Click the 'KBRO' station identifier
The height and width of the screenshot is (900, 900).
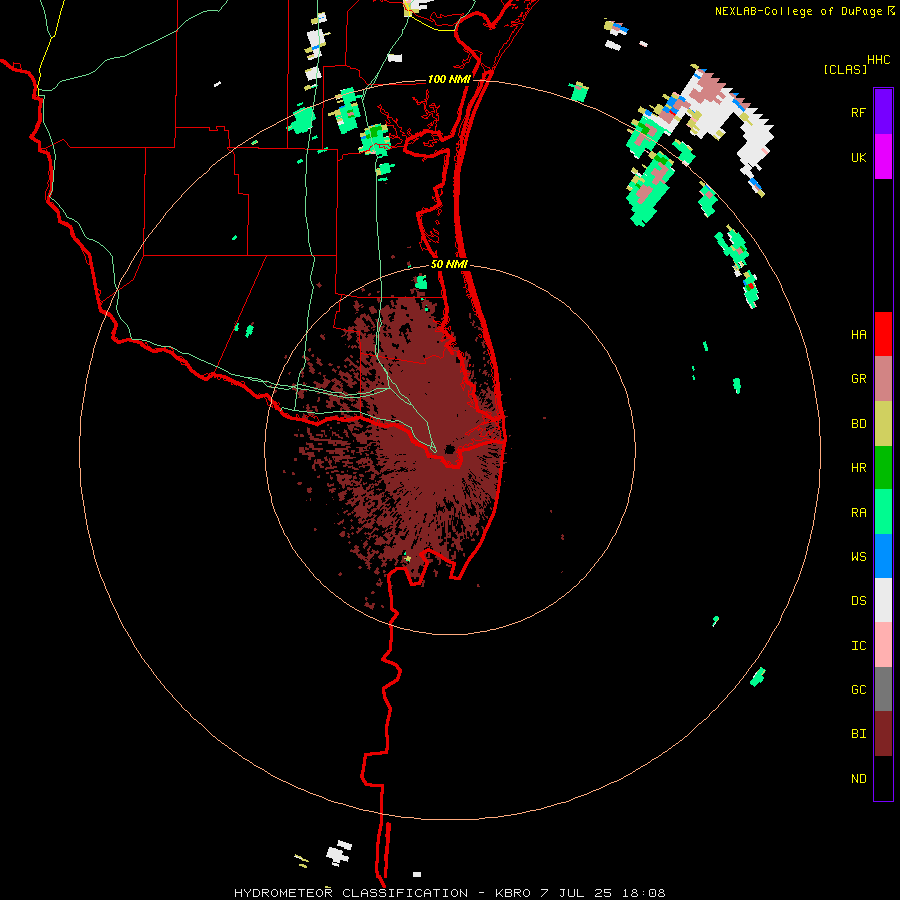[513, 893]
